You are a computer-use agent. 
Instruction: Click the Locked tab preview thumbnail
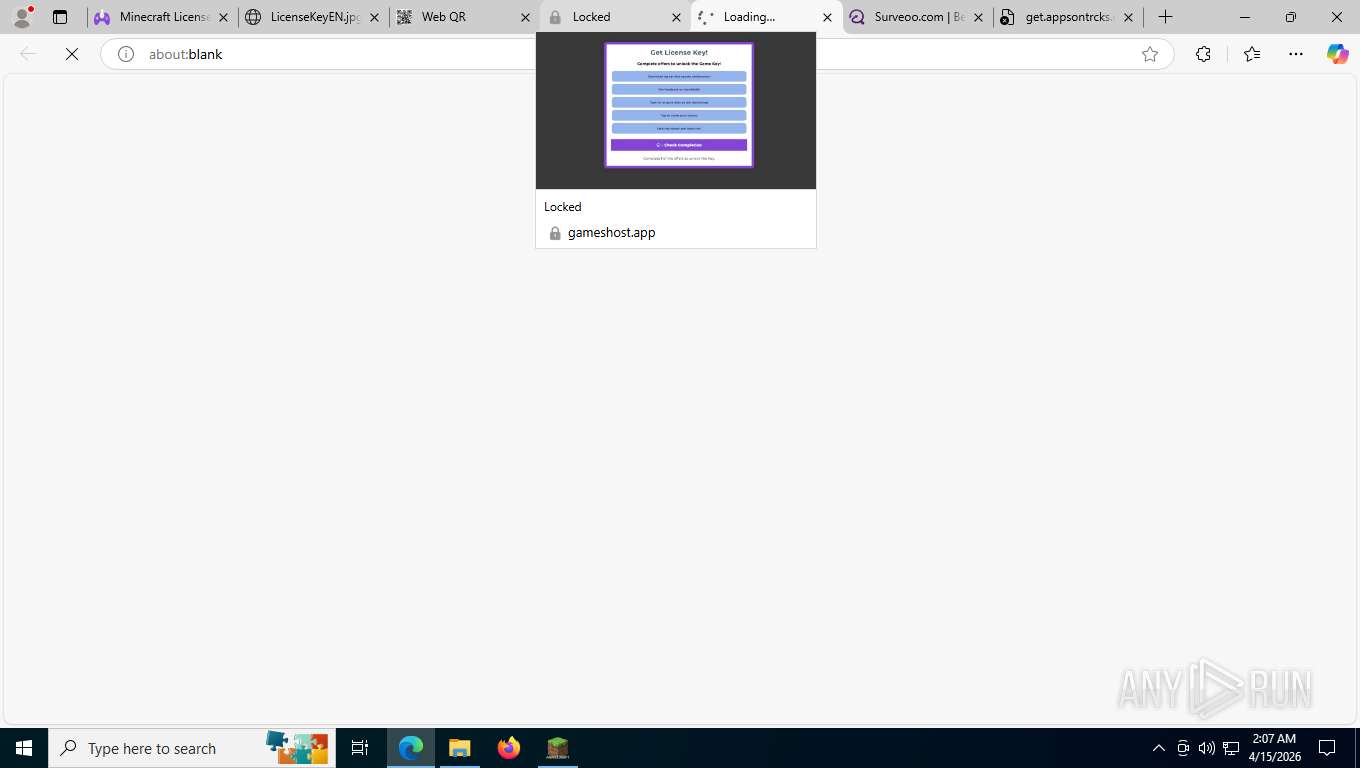click(x=676, y=110)
